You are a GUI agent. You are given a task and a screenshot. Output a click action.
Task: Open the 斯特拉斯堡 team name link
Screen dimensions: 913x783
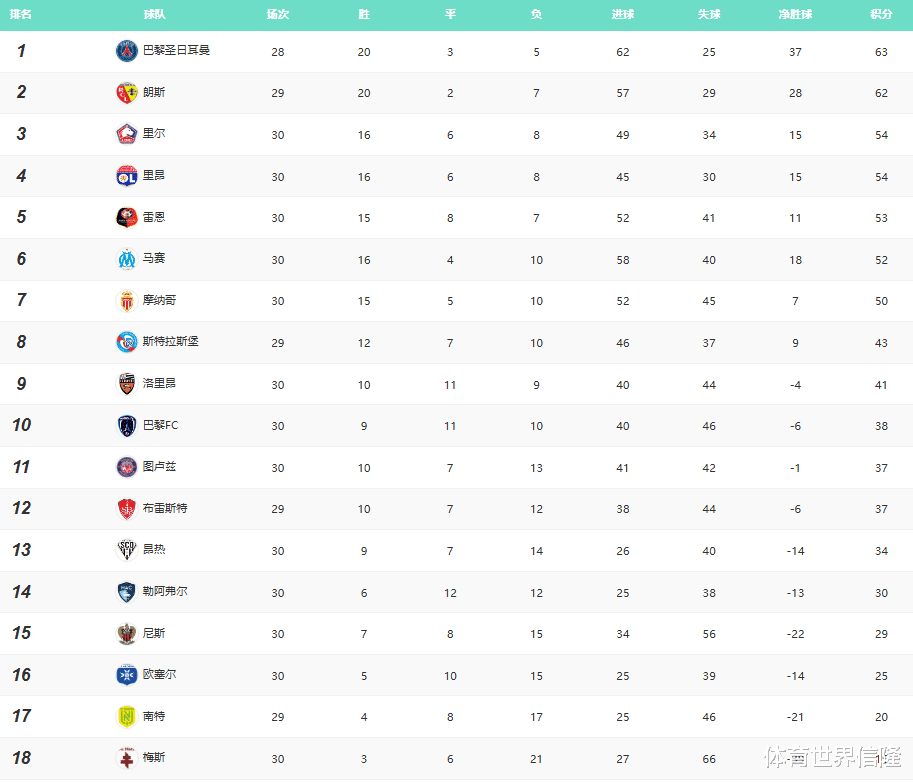[x=170, y=341]
